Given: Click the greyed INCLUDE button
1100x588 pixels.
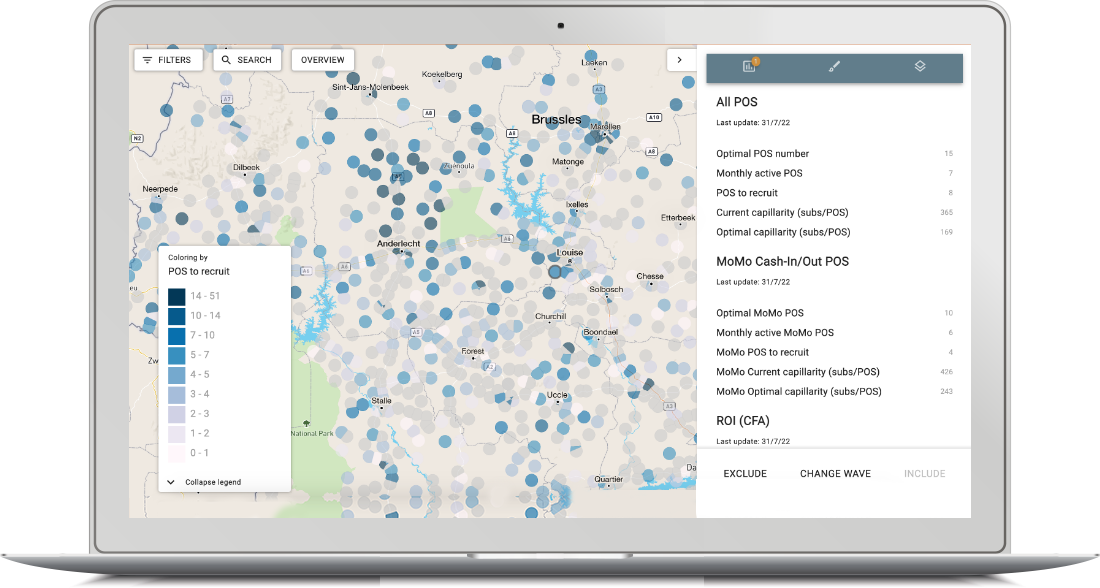Looking at the screenshot, I should pos(925,474).
